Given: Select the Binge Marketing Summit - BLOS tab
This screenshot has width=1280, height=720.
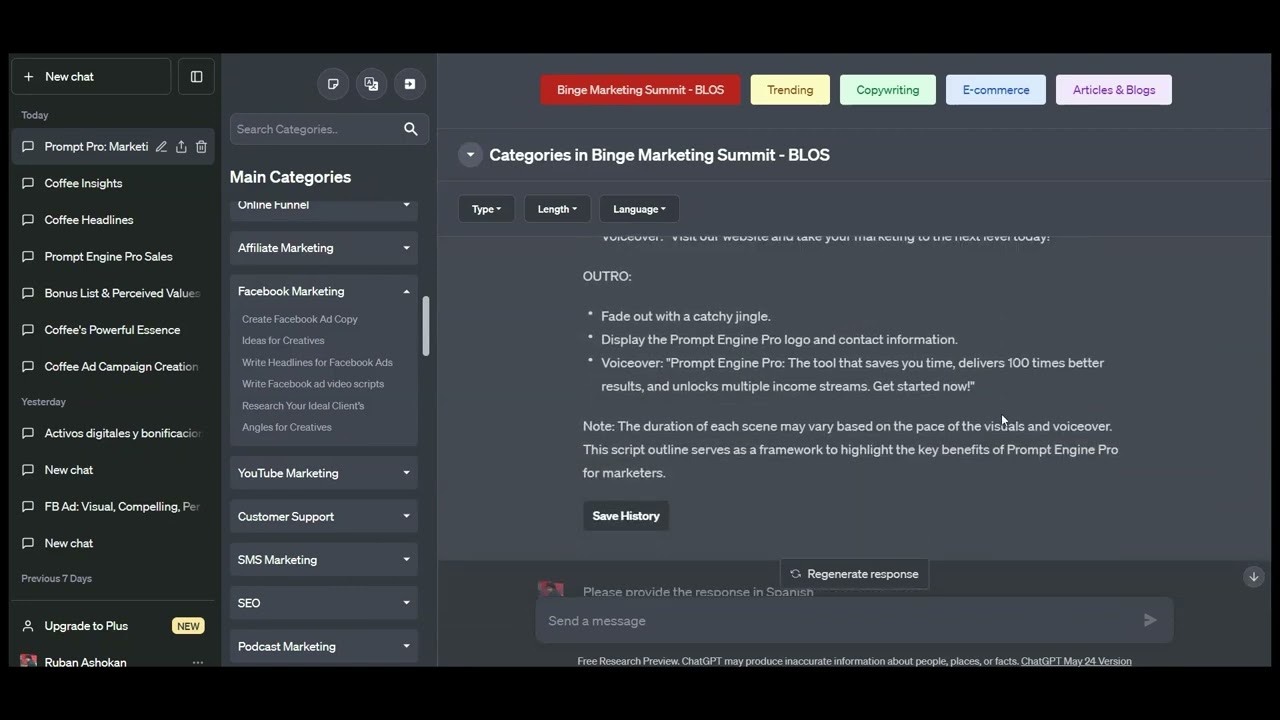Looking at the screenshot, I should point(640,90).
